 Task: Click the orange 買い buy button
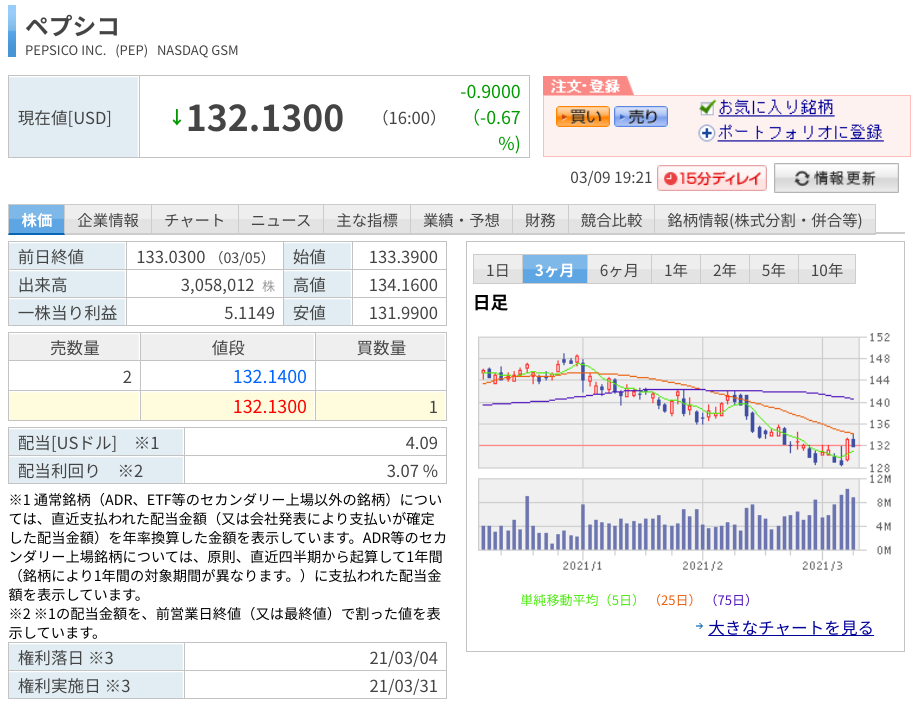coord(582,117)
